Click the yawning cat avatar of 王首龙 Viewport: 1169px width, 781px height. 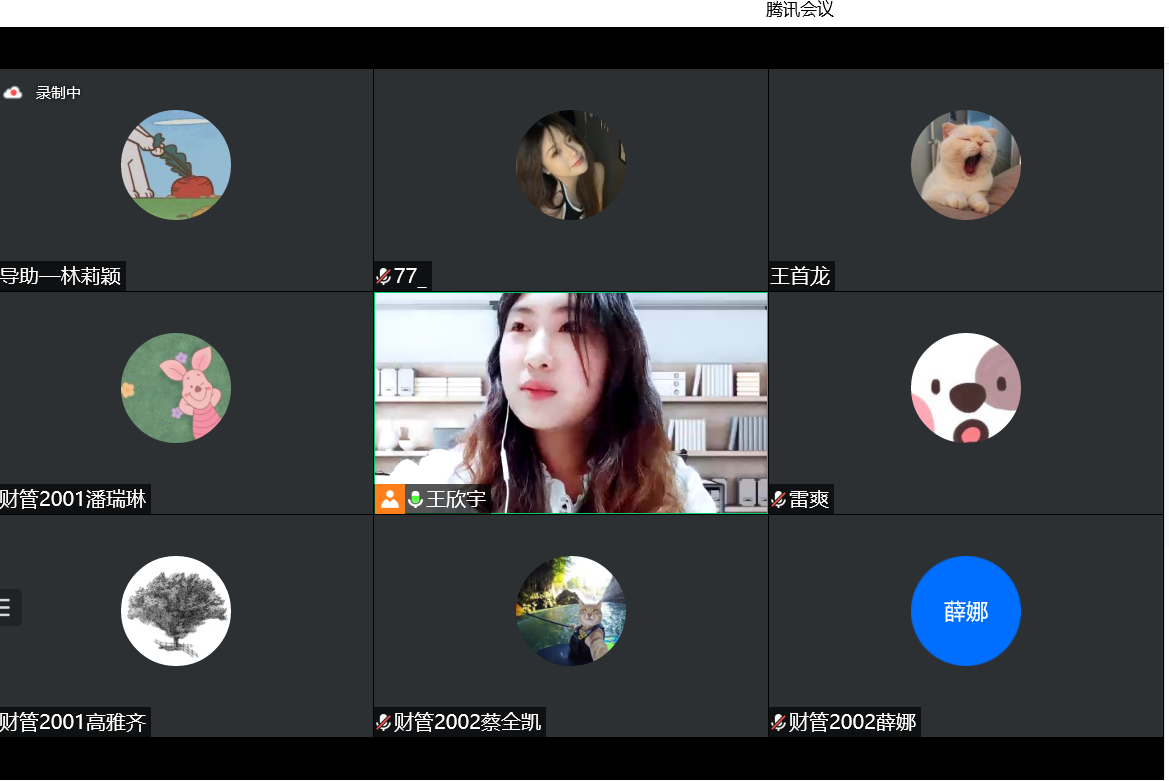click(966, 164)
